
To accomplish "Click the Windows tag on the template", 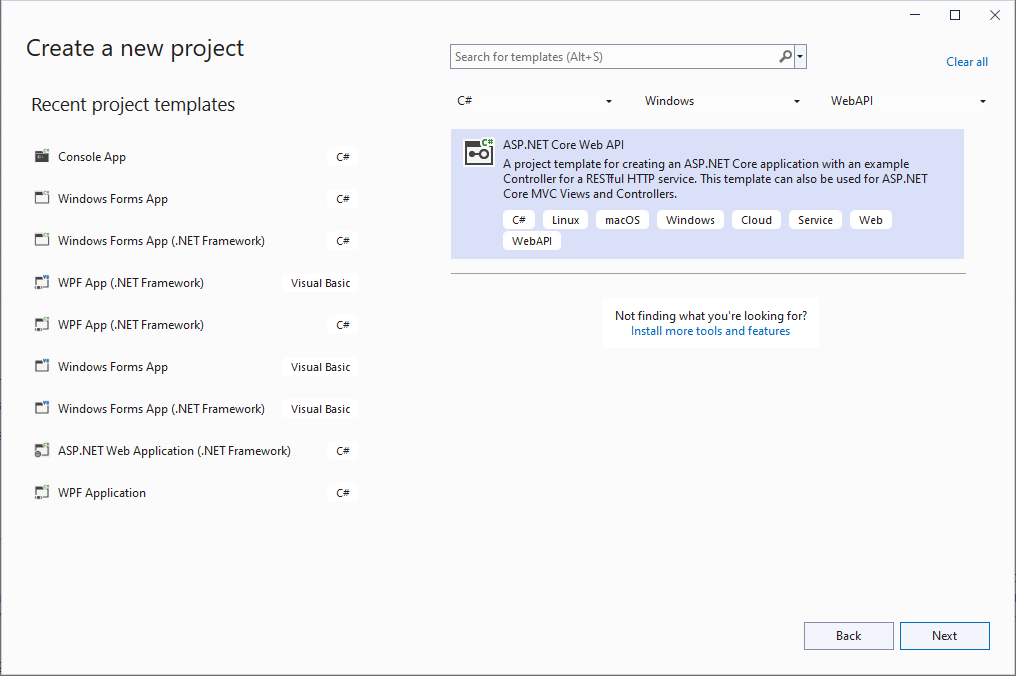I will click(690, 220).
